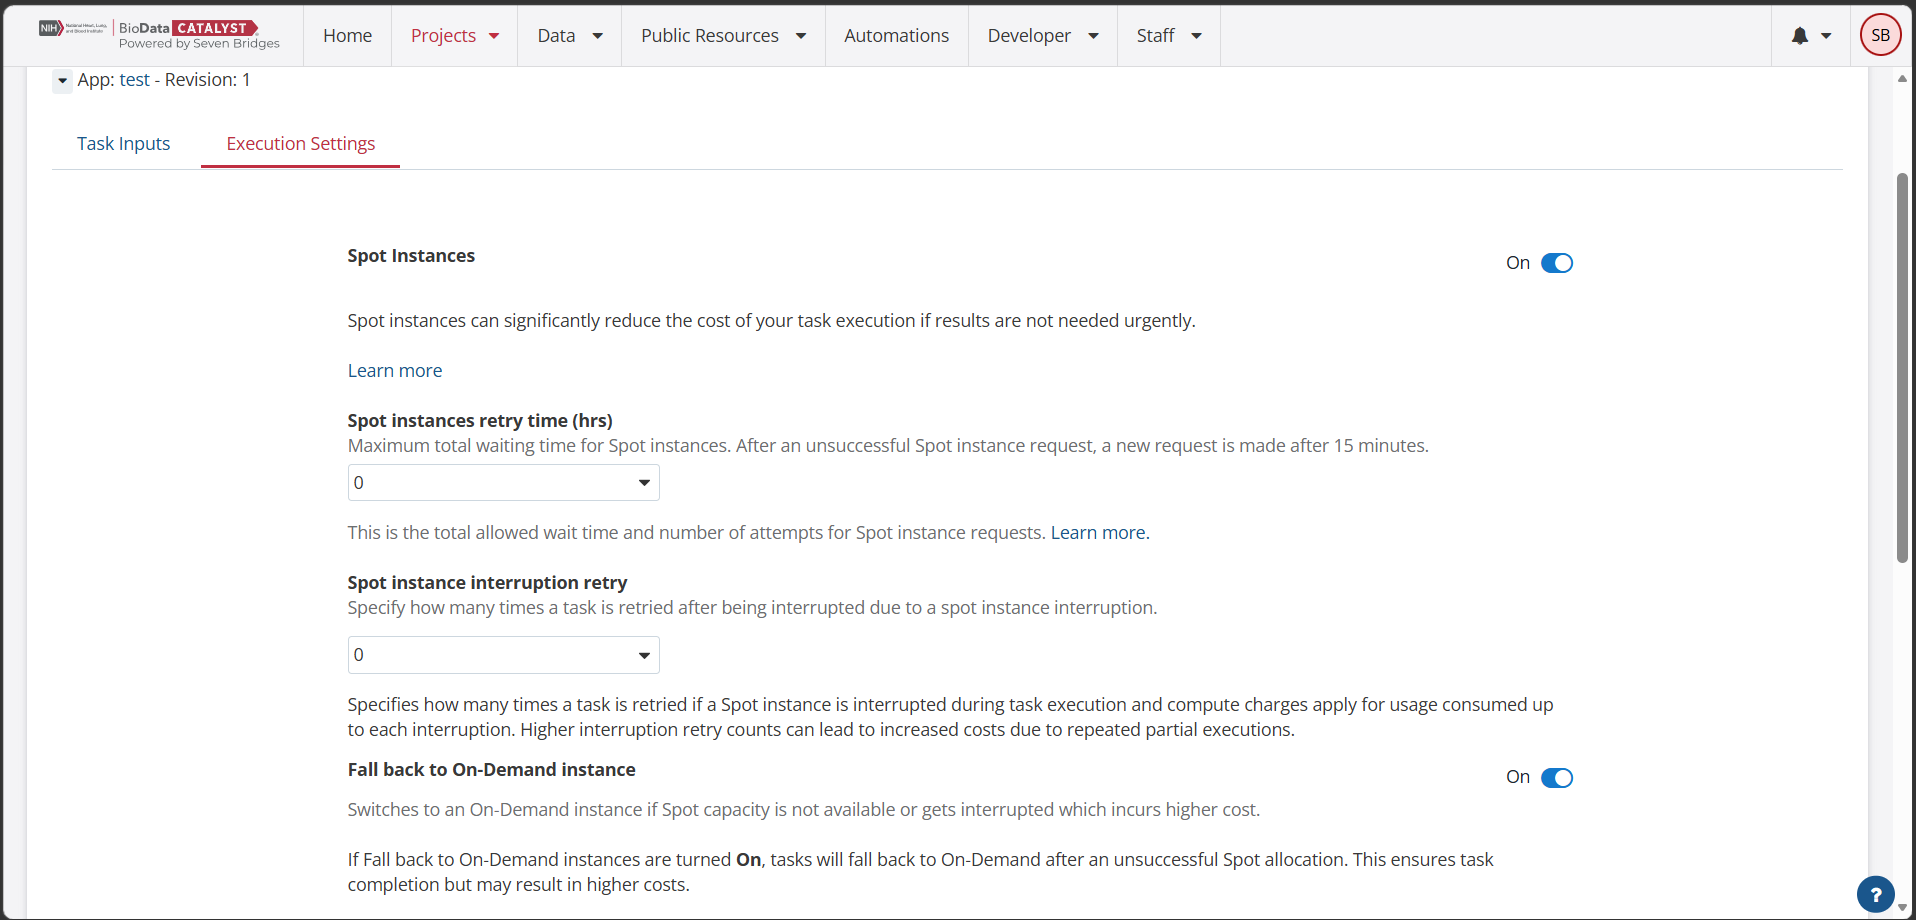Open the SB user avatar menu
Viewport: 1916px width, 920px height.
click(x=1880, y=35)
